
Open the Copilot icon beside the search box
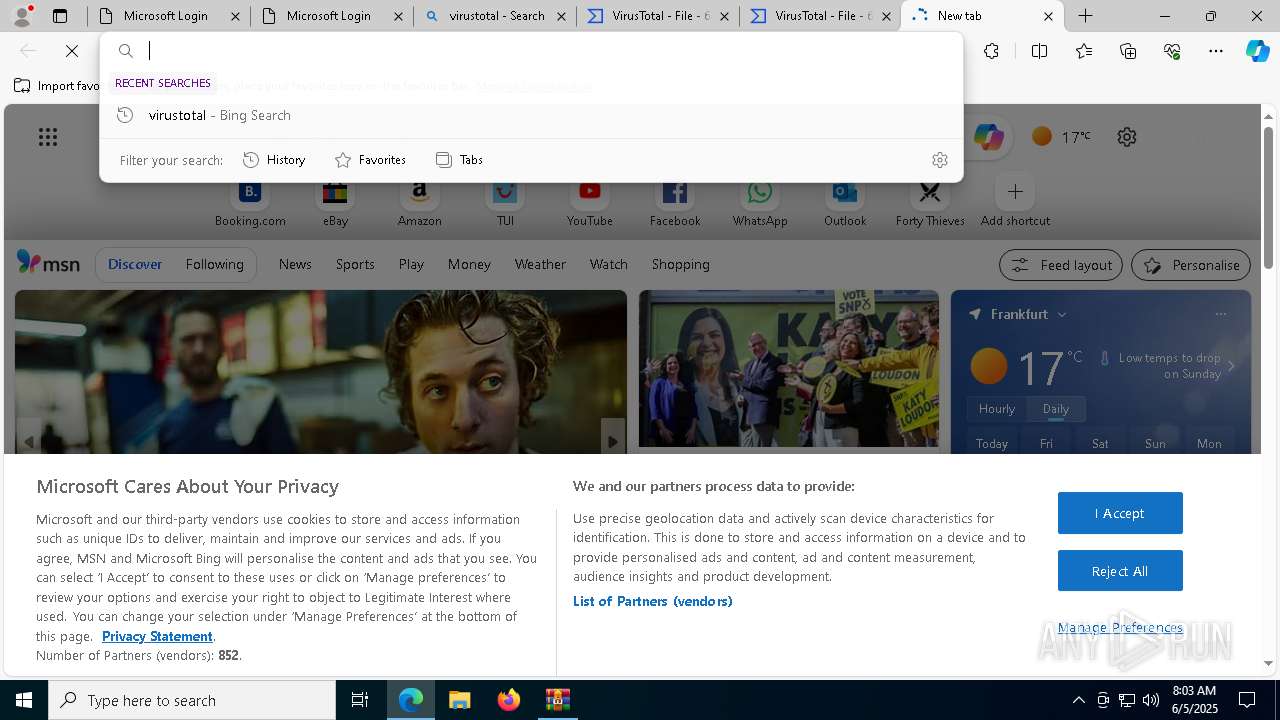click(988, 137)
